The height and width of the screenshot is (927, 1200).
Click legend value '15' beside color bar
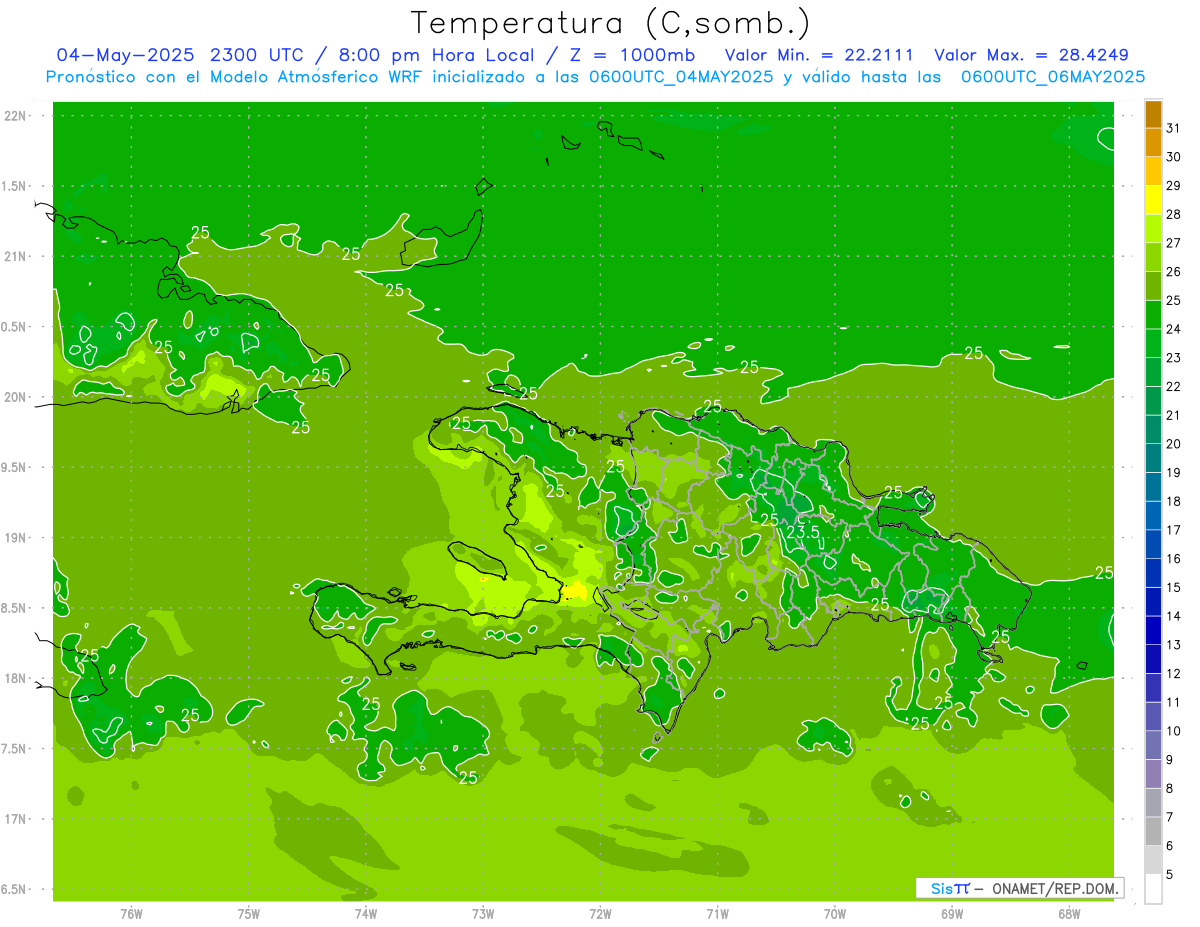point(1174,587)
